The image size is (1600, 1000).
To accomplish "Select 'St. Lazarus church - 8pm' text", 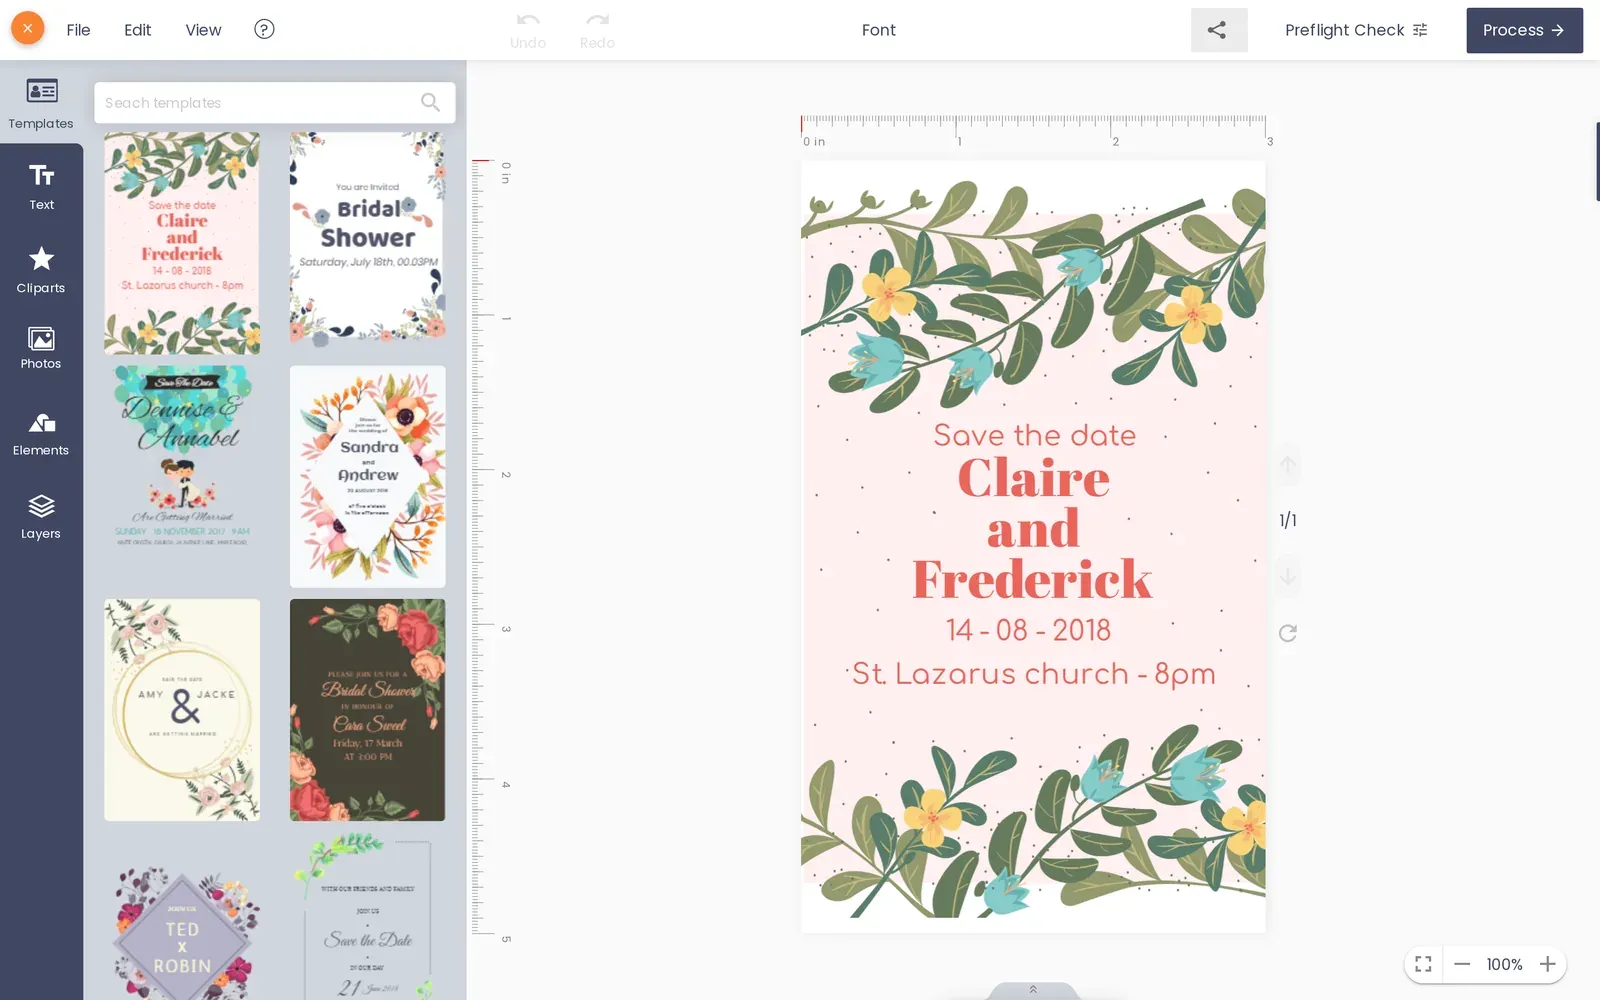I will (x=1033, y=674).
